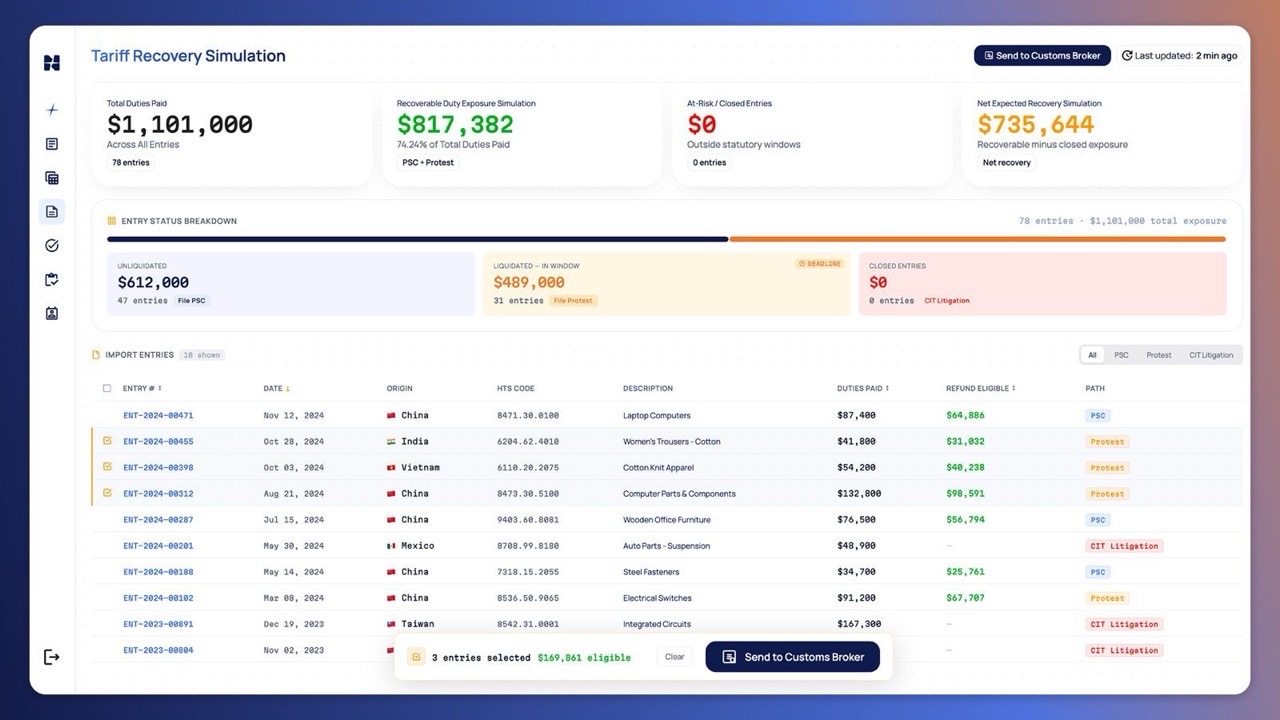Screen dimensions: 1280x720
Task: Open the clipboard check sidebar icon
Action: [52, 279]
